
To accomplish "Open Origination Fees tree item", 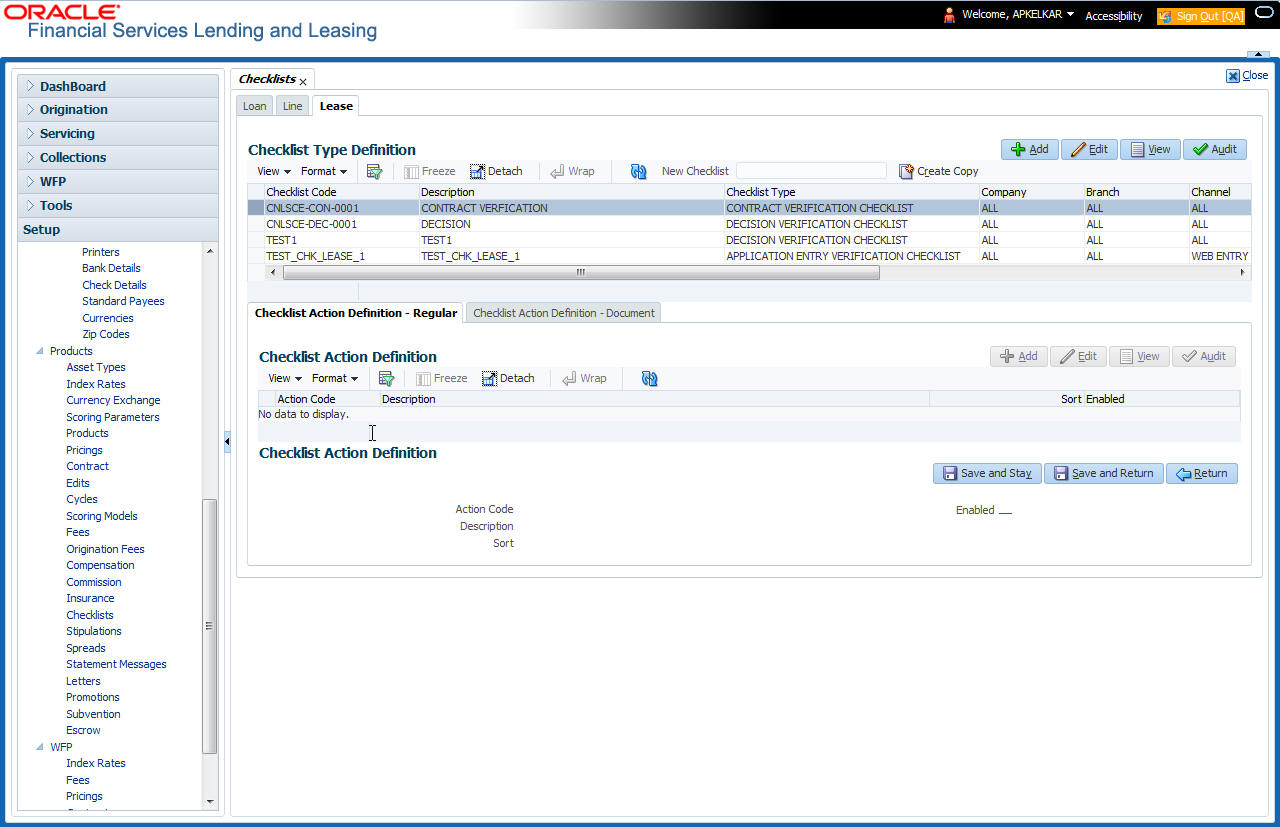I will click(105, 549).
